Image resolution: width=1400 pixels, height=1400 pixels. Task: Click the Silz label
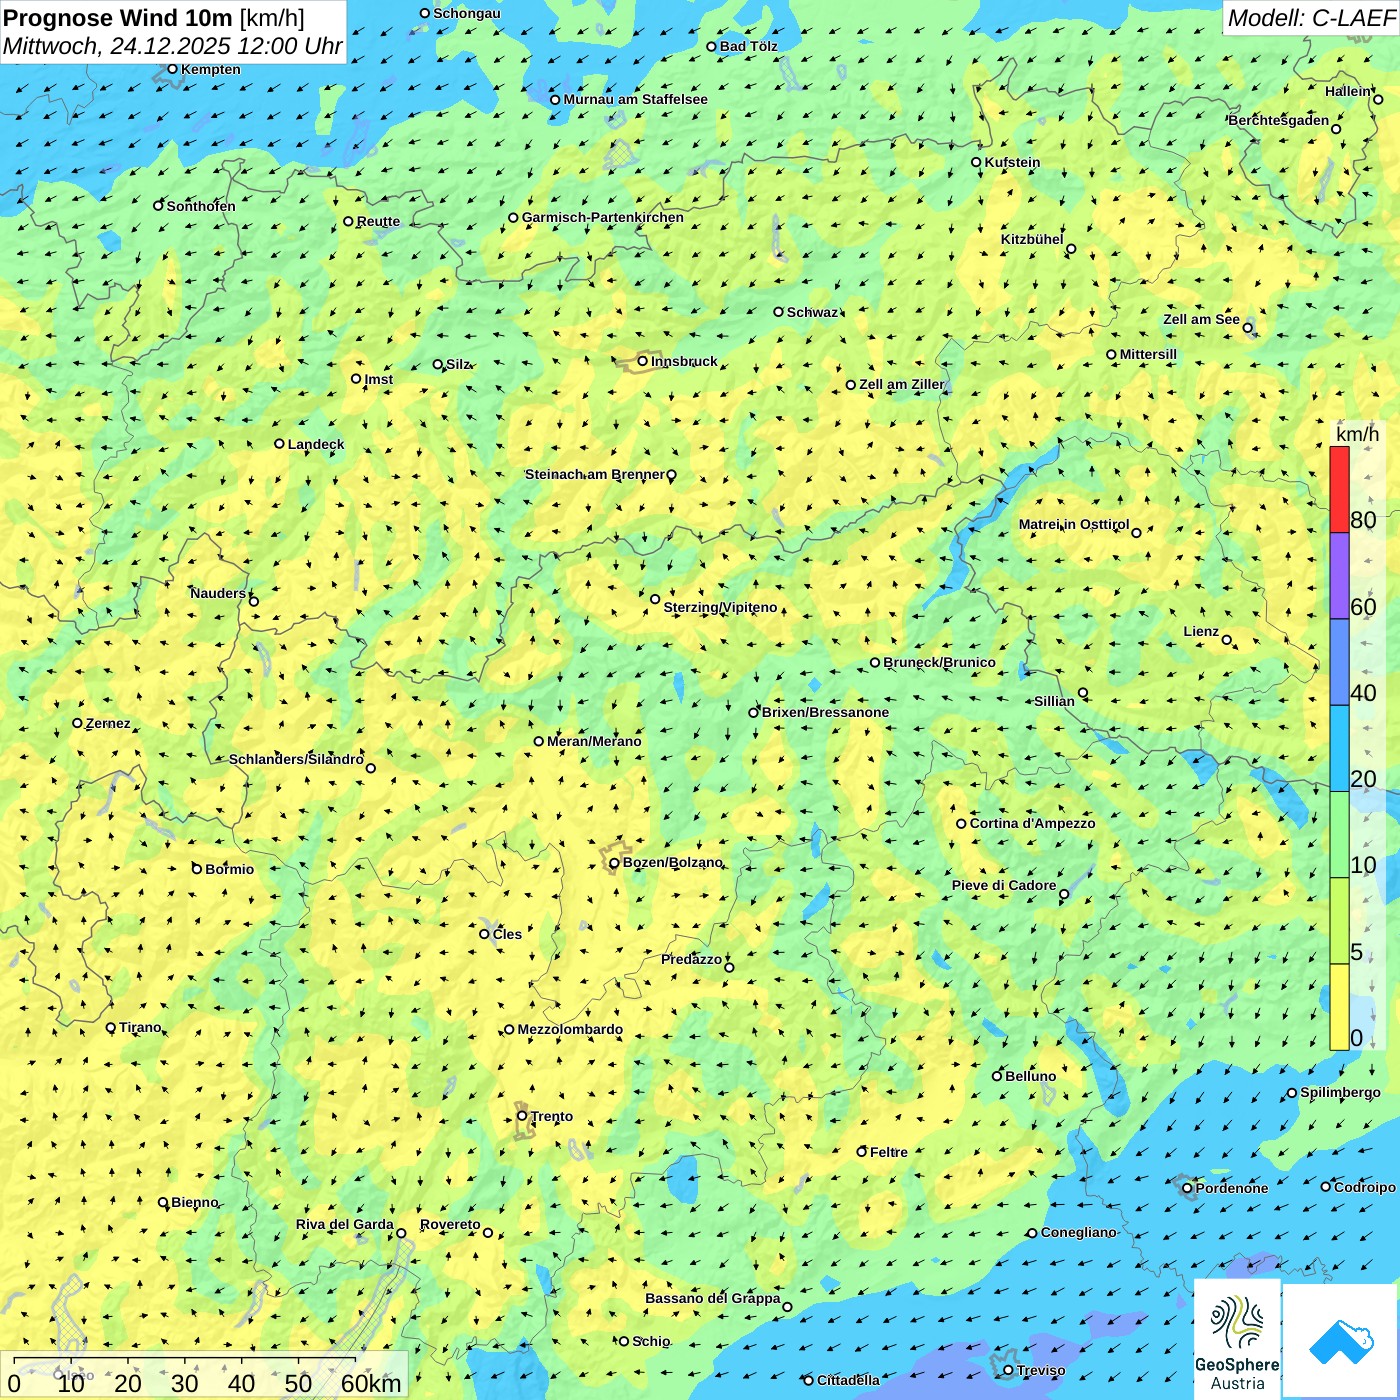(x=458, y=364)
